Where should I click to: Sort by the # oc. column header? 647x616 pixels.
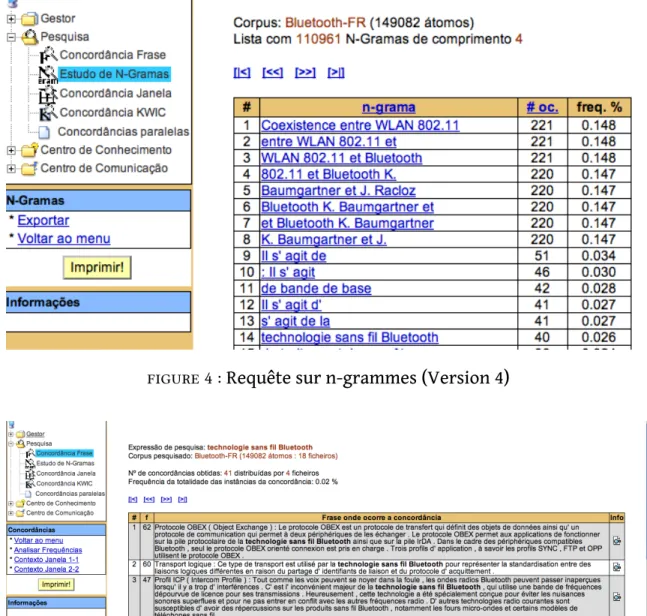pyautogui.click(x=542, y=108)
